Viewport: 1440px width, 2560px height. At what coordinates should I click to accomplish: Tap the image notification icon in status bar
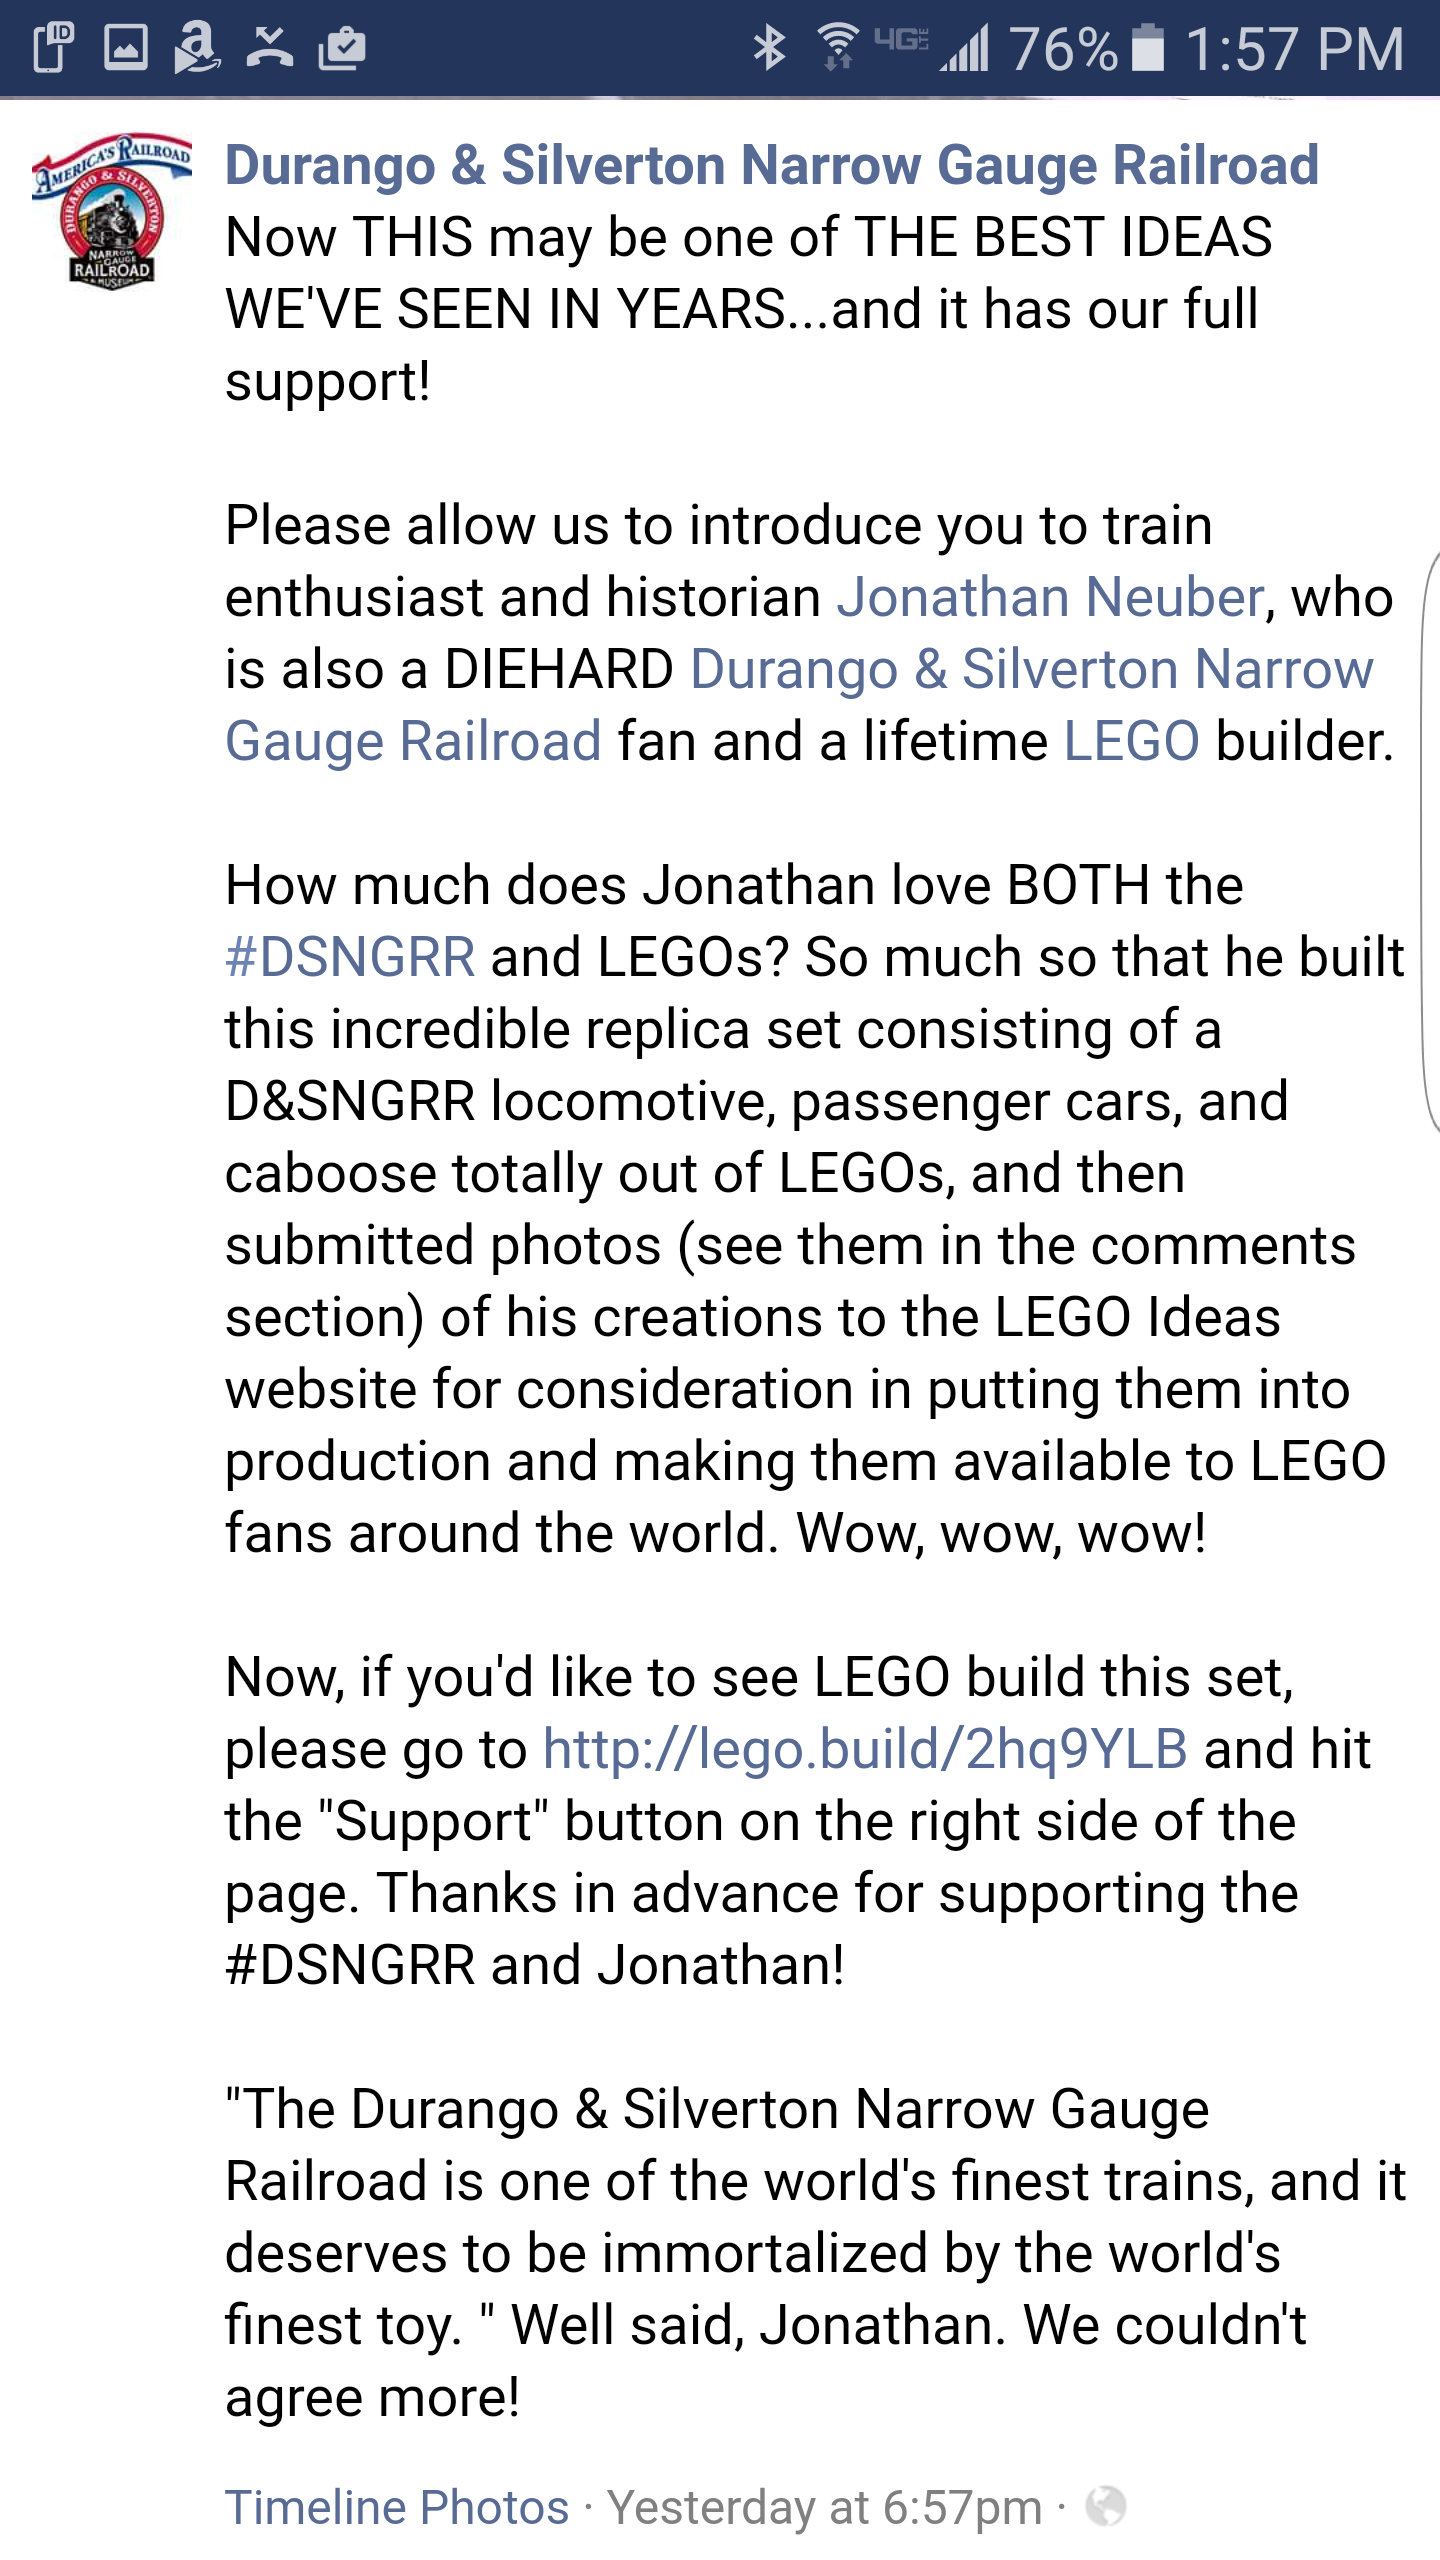click(126, 48)
